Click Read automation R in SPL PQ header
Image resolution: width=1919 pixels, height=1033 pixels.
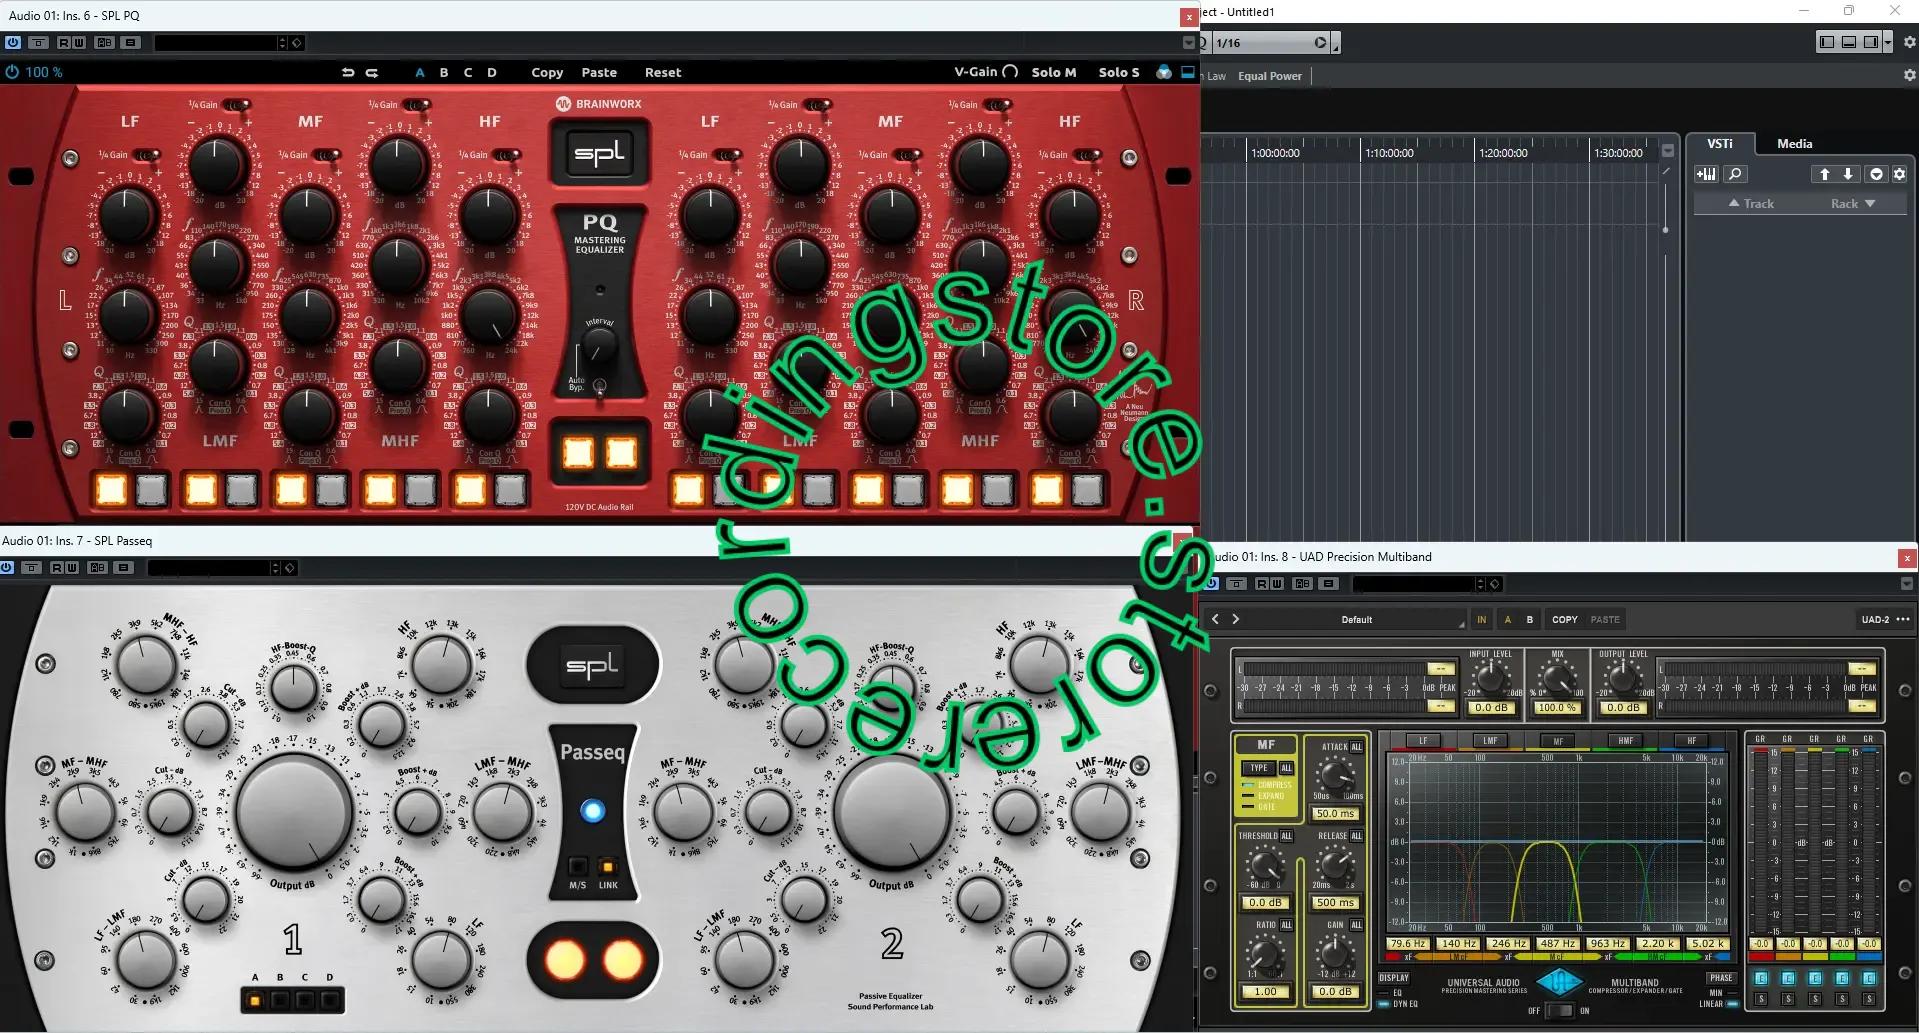pyautogui.click(x=64, y=43)
